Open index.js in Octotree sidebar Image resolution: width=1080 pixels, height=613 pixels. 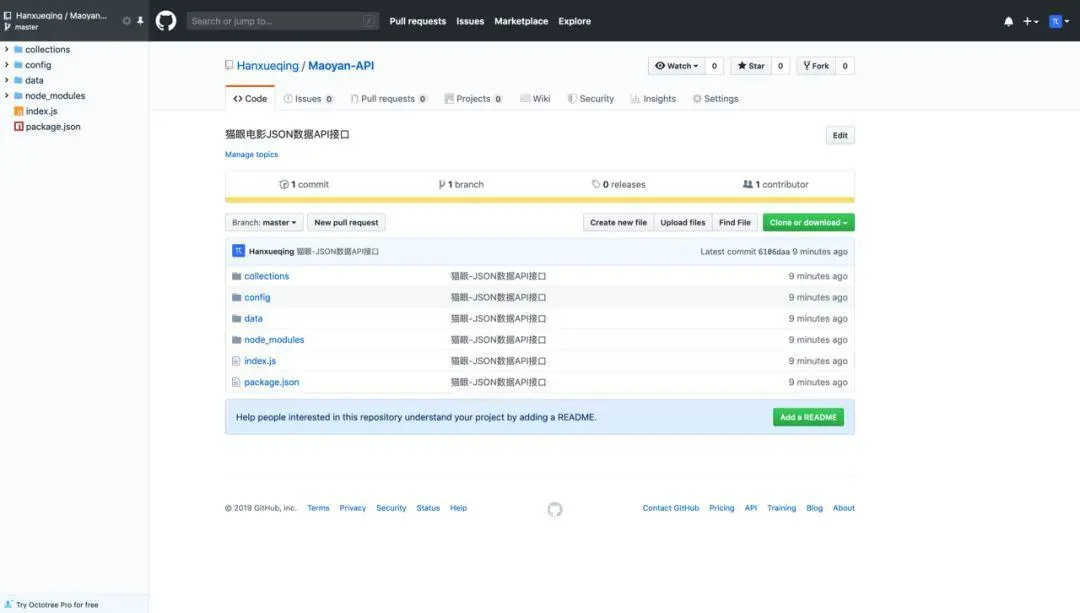point(41,111)
